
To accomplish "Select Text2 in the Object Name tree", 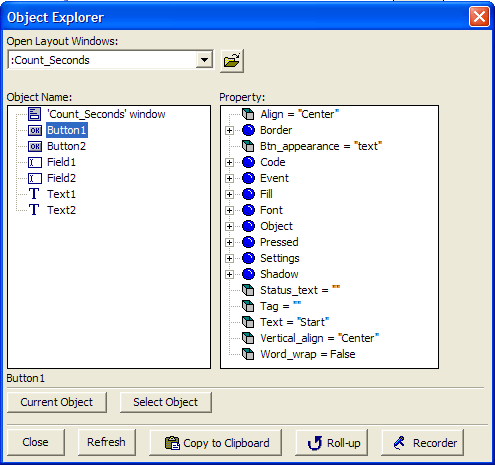I will click(61, 210).
